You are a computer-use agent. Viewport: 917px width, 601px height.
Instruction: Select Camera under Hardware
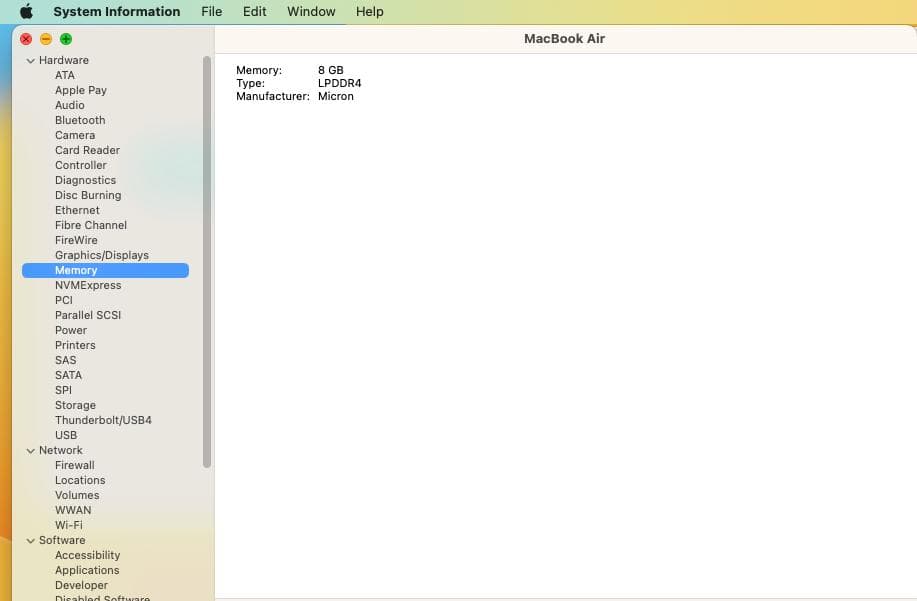[75, 135]
